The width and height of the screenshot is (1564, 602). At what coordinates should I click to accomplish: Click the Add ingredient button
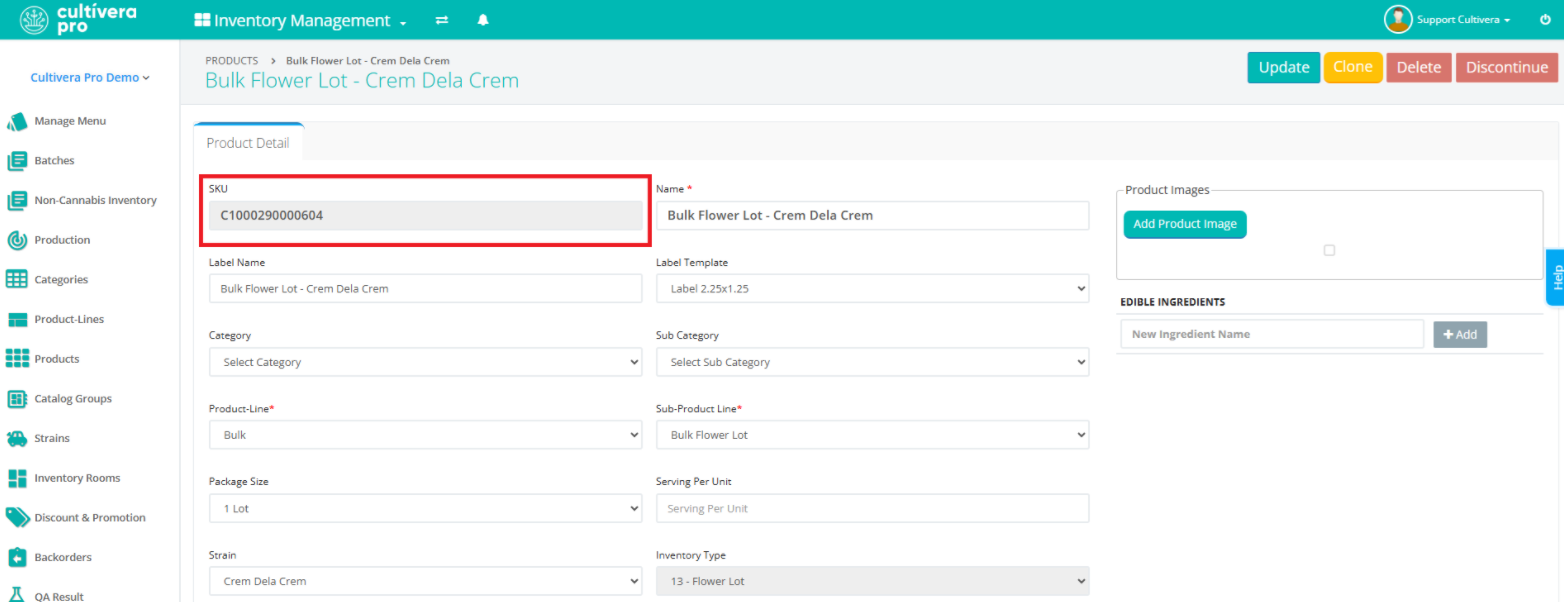tap(1460, 334)
